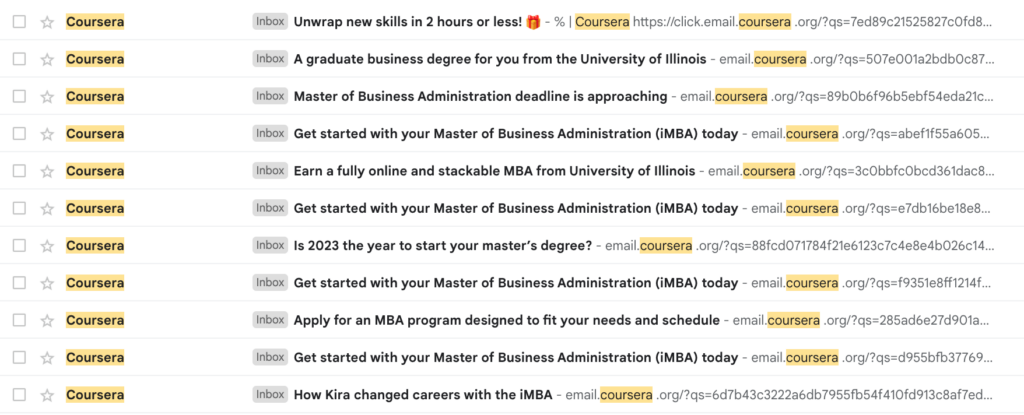Star the 'A graduate business degree' email

pos(47,59)
